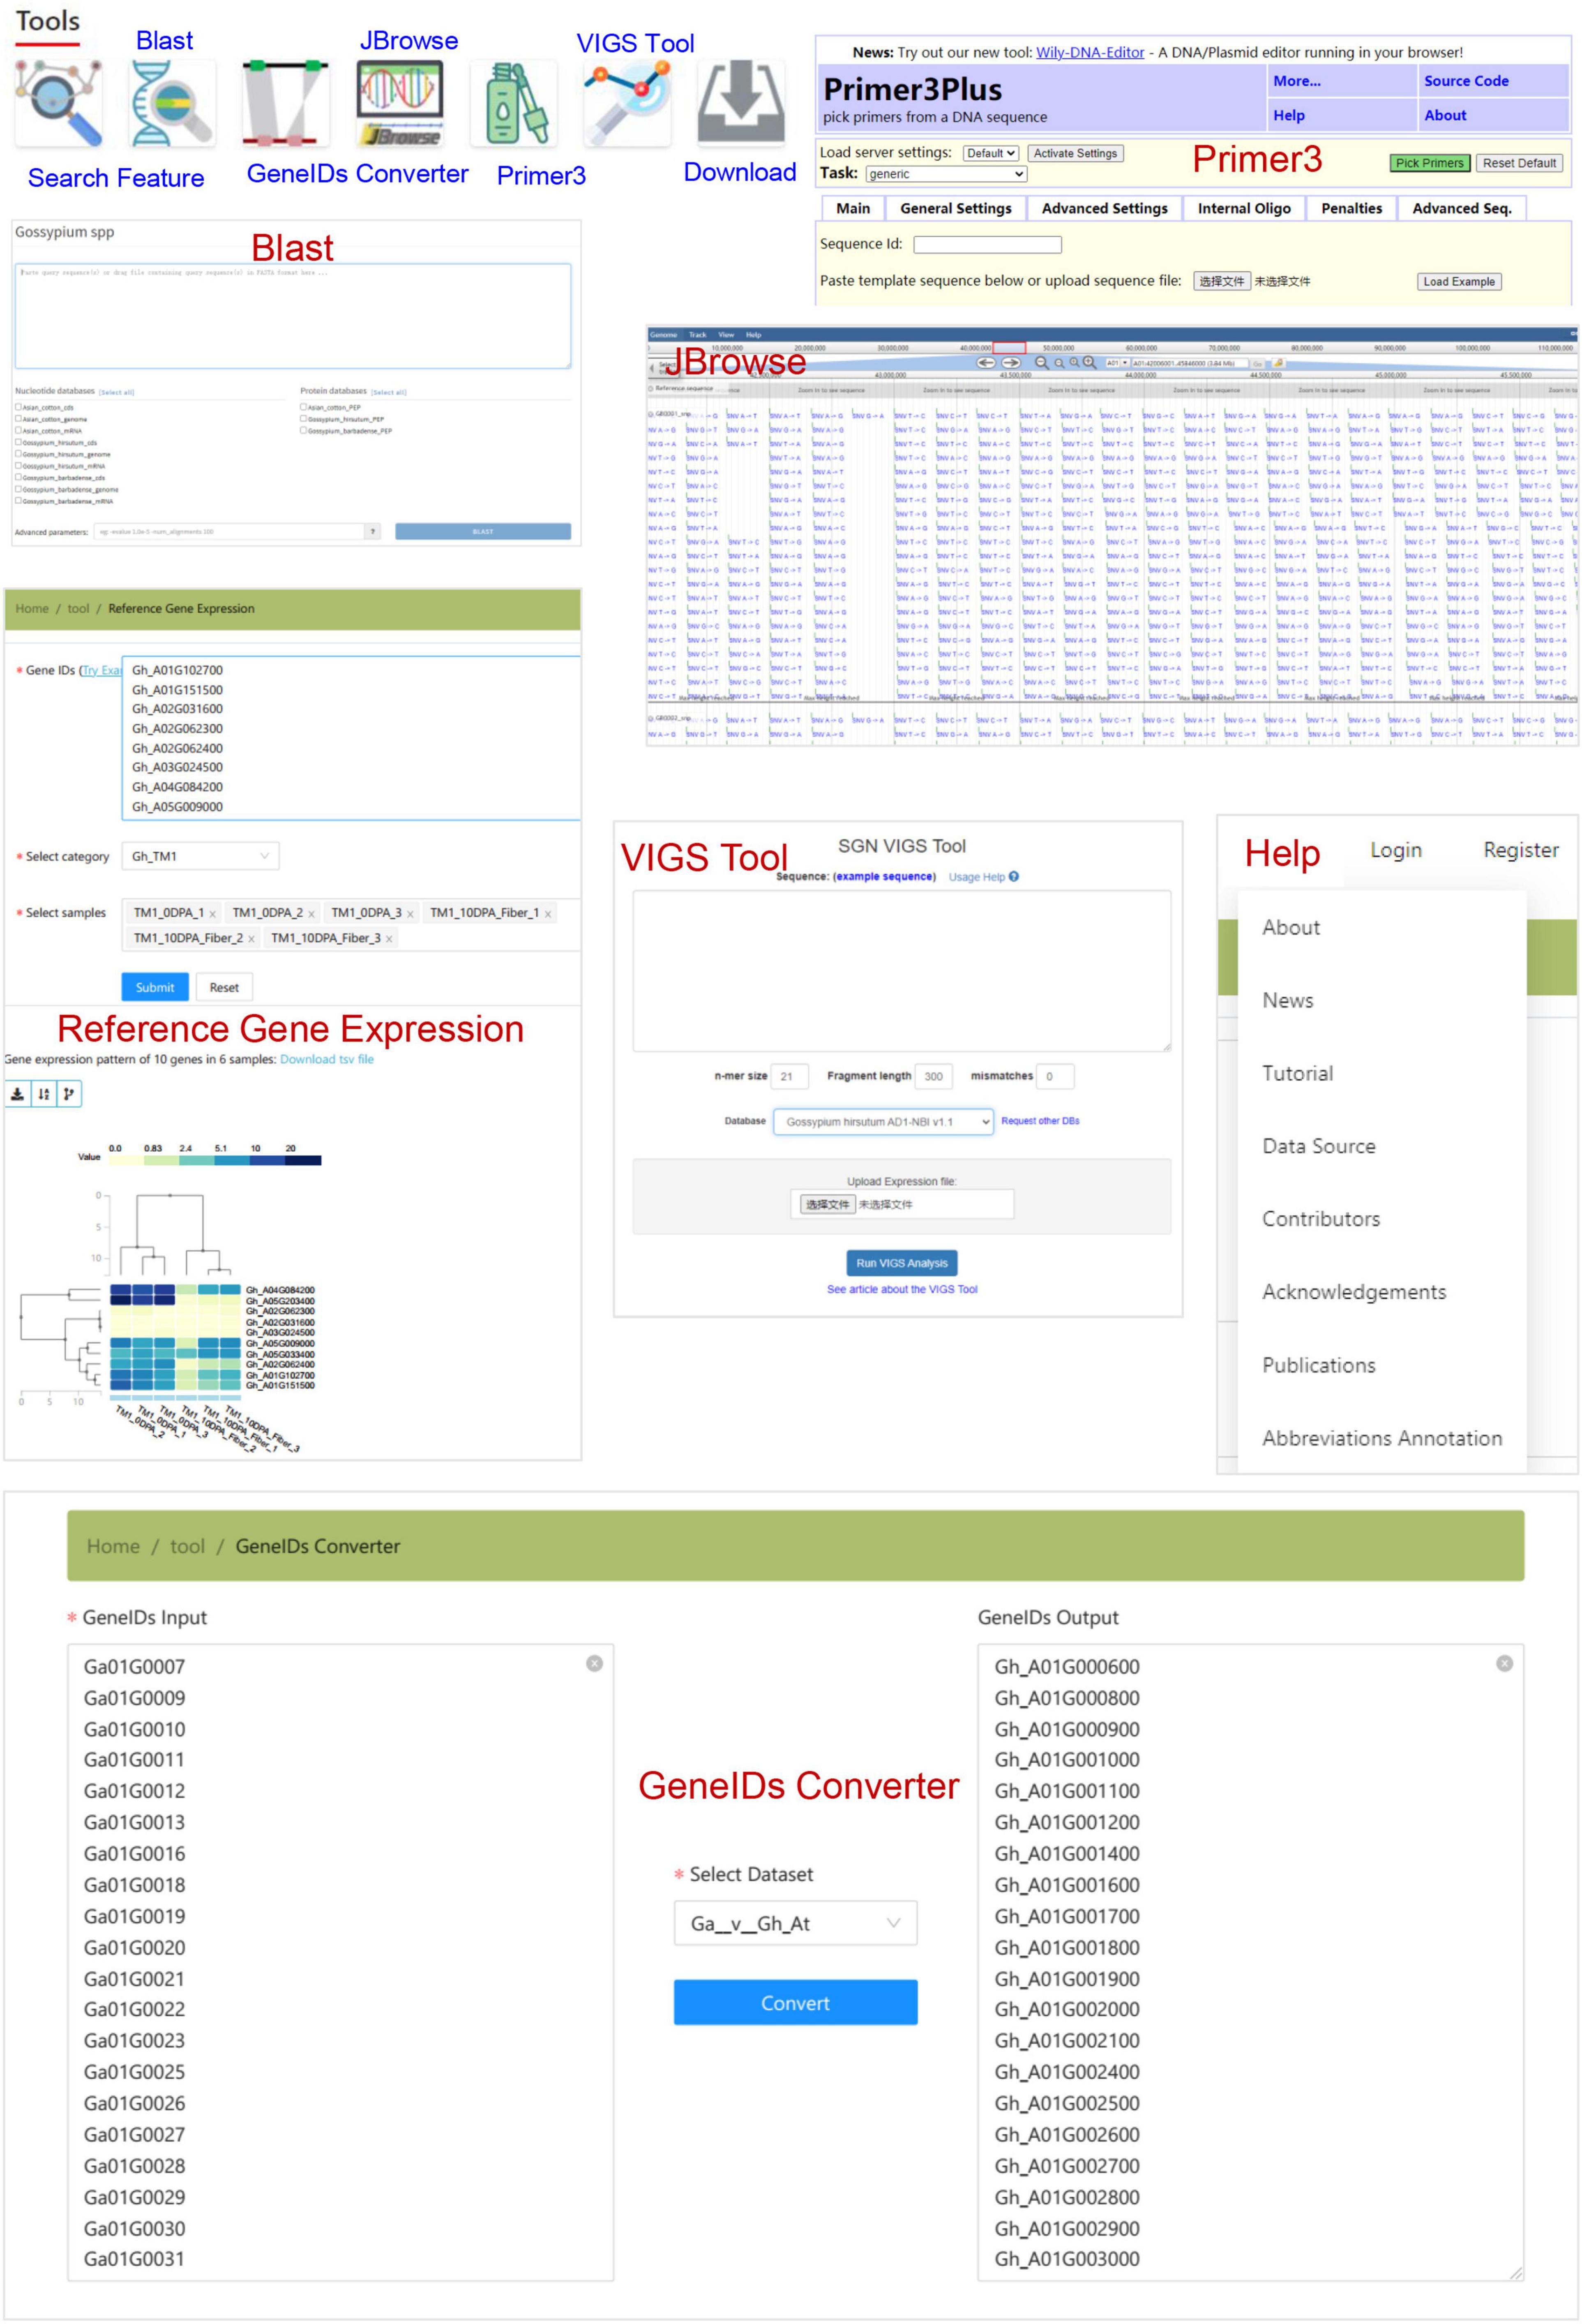The image size is (1582, 2324).
Task: Select Publications in the Help menu
Action: (x=1318, y=1365)
